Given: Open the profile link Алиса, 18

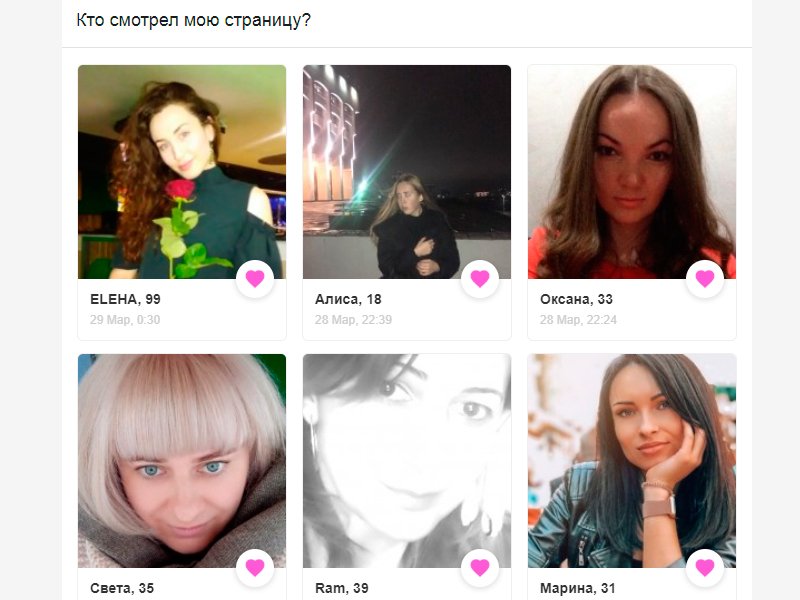Looking at the screenshot, I should pos(348,299).
